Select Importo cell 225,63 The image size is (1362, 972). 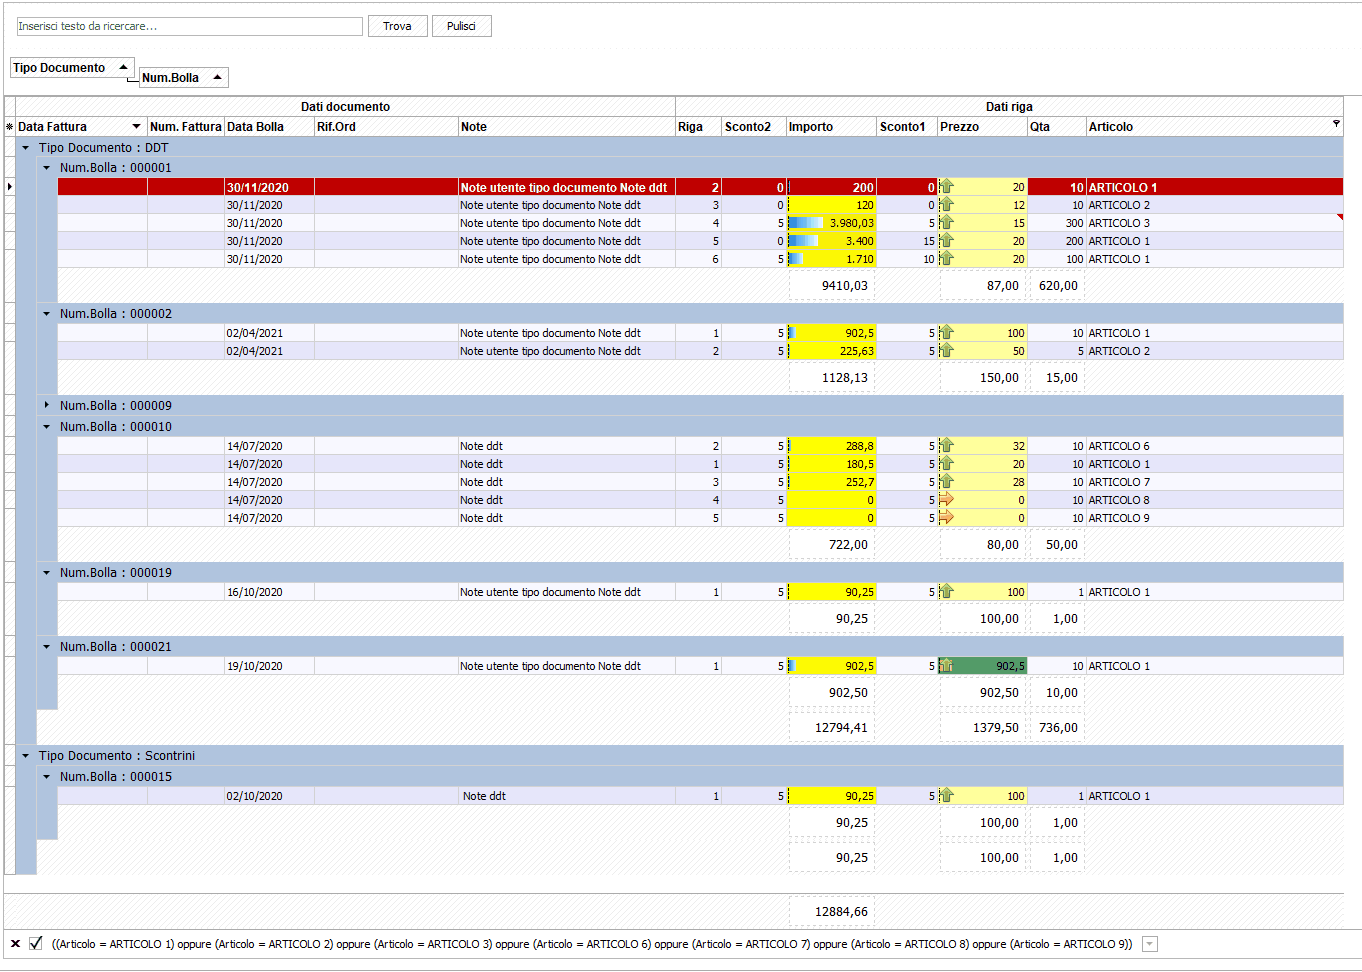[x=831, y=351]
